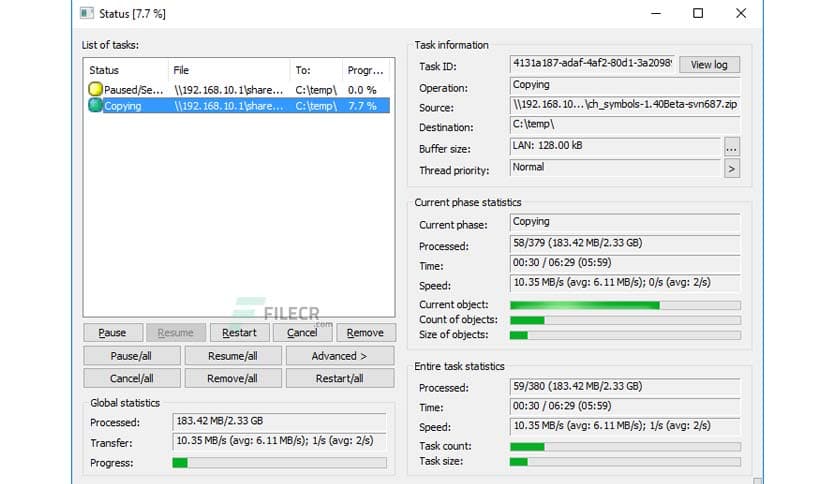Open buffer size settings with ellipsis button

click(x=731, y=147)
